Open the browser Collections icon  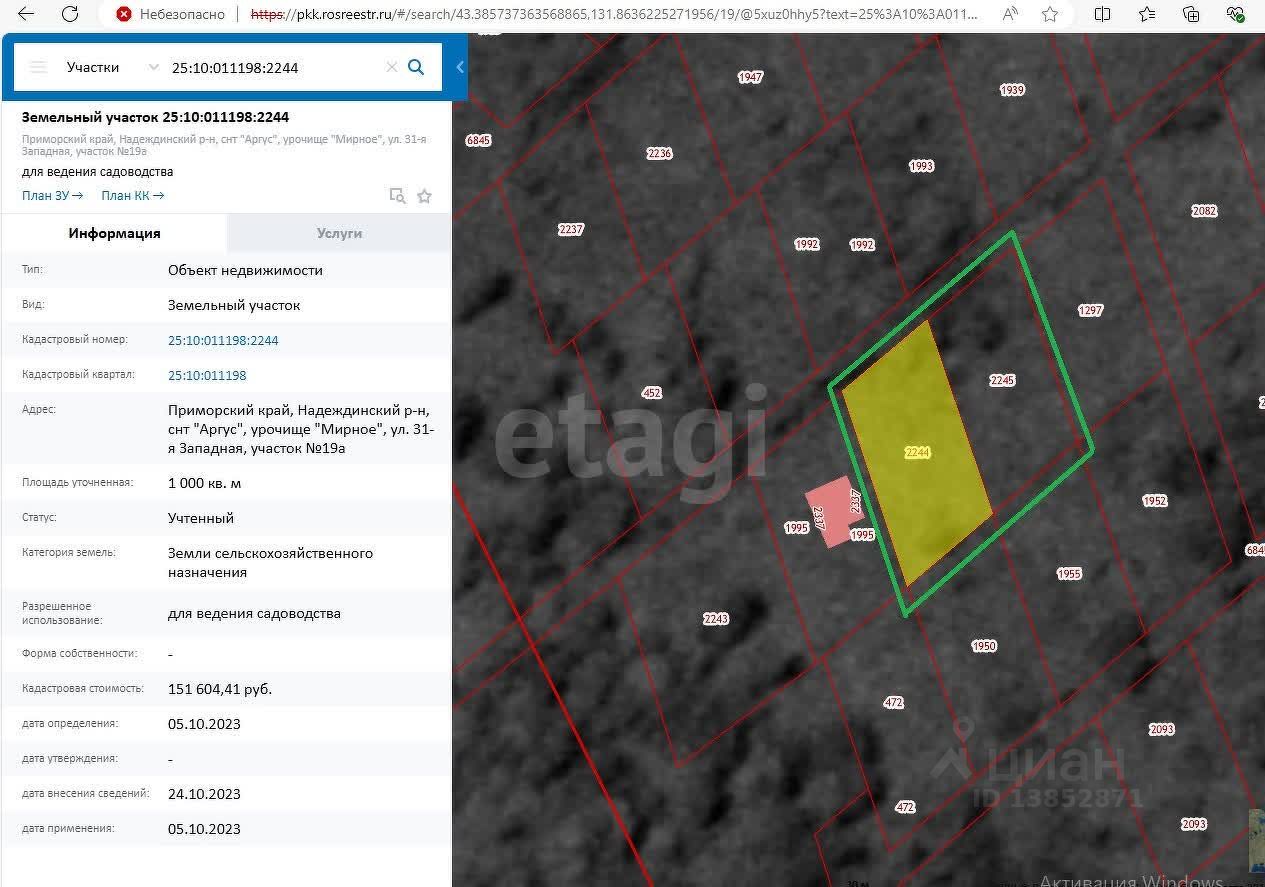point(1191,14)
